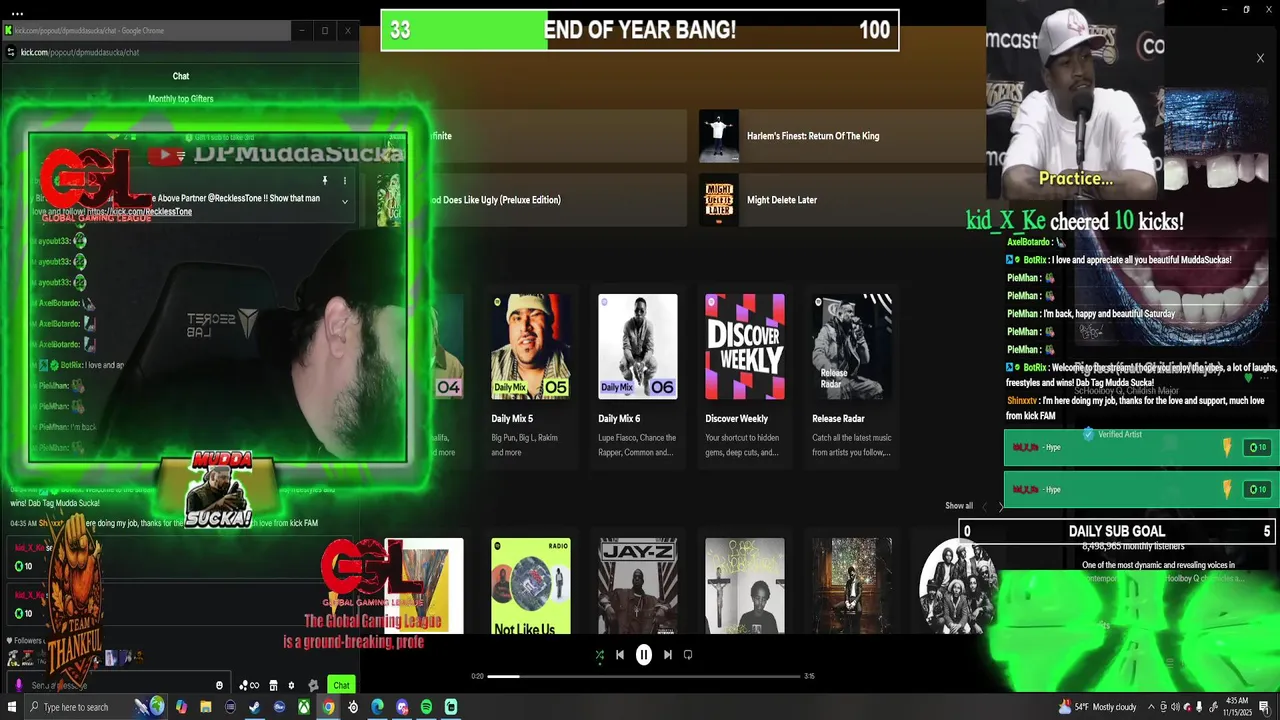Open the Windows notification center icon
The height and width of the screenshot is (720, 1280).
pos(1265,707)
